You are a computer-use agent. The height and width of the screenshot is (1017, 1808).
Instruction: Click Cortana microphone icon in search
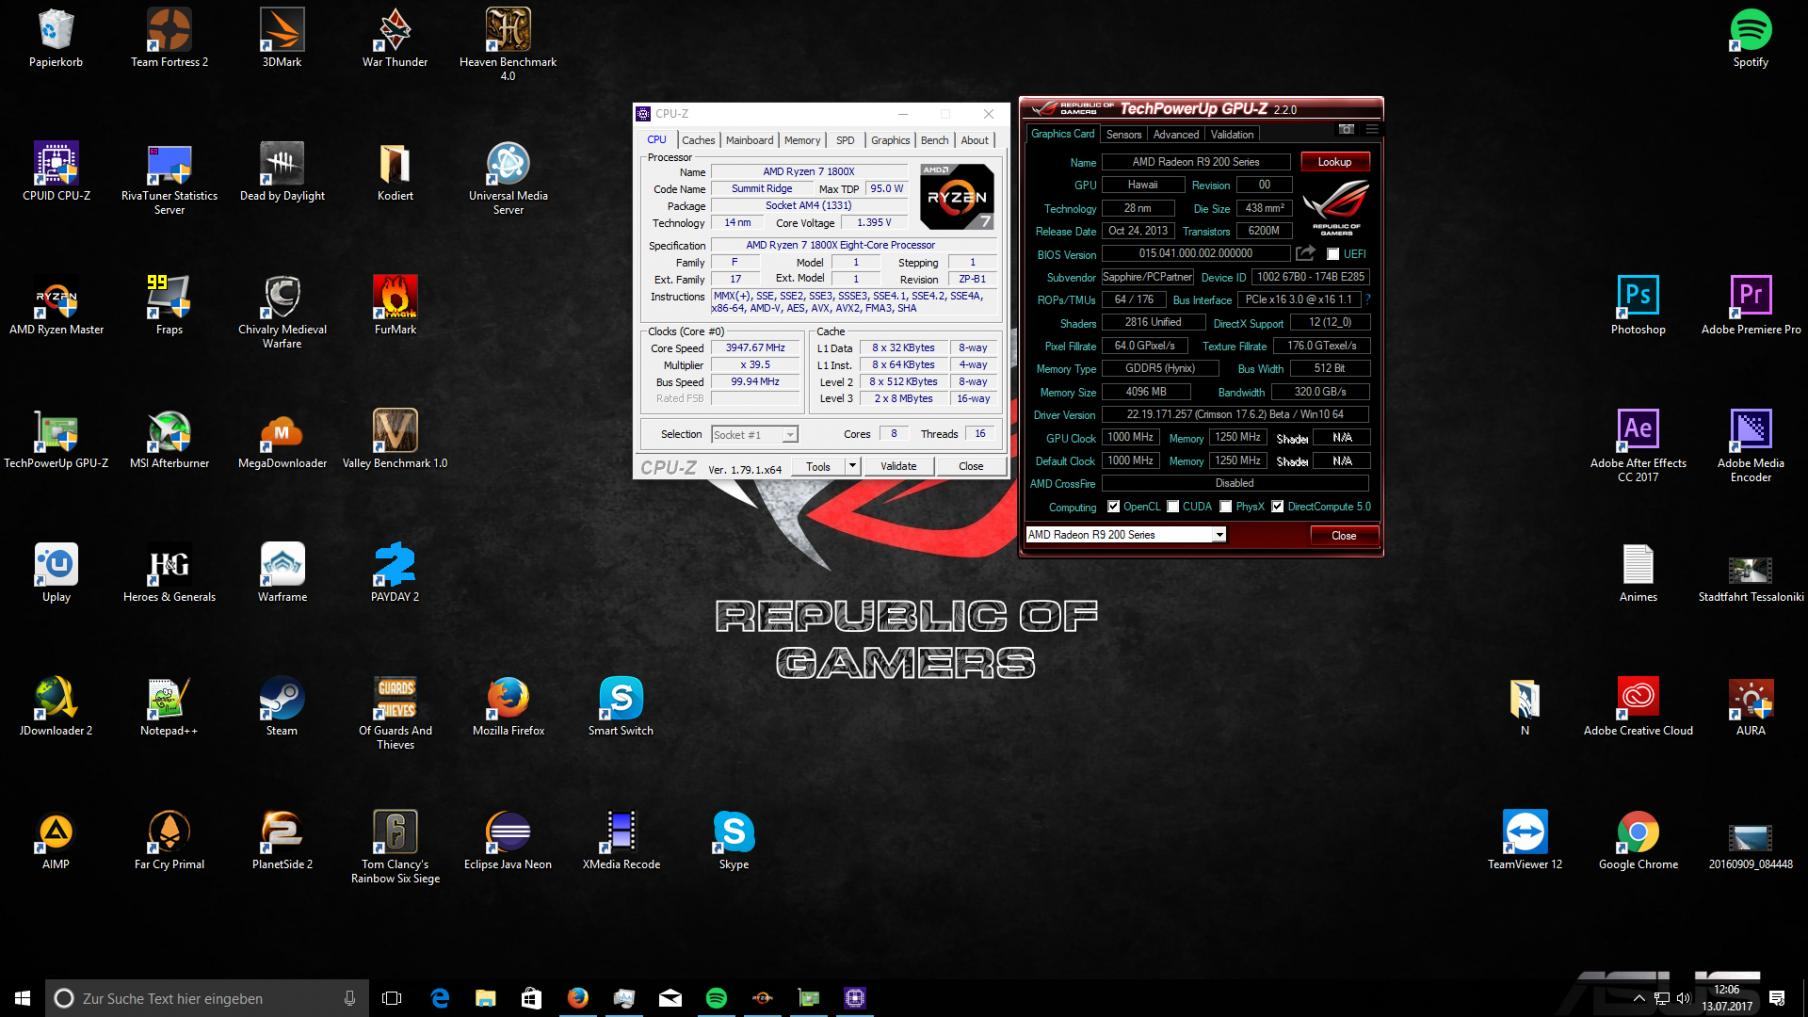point(349,998)
